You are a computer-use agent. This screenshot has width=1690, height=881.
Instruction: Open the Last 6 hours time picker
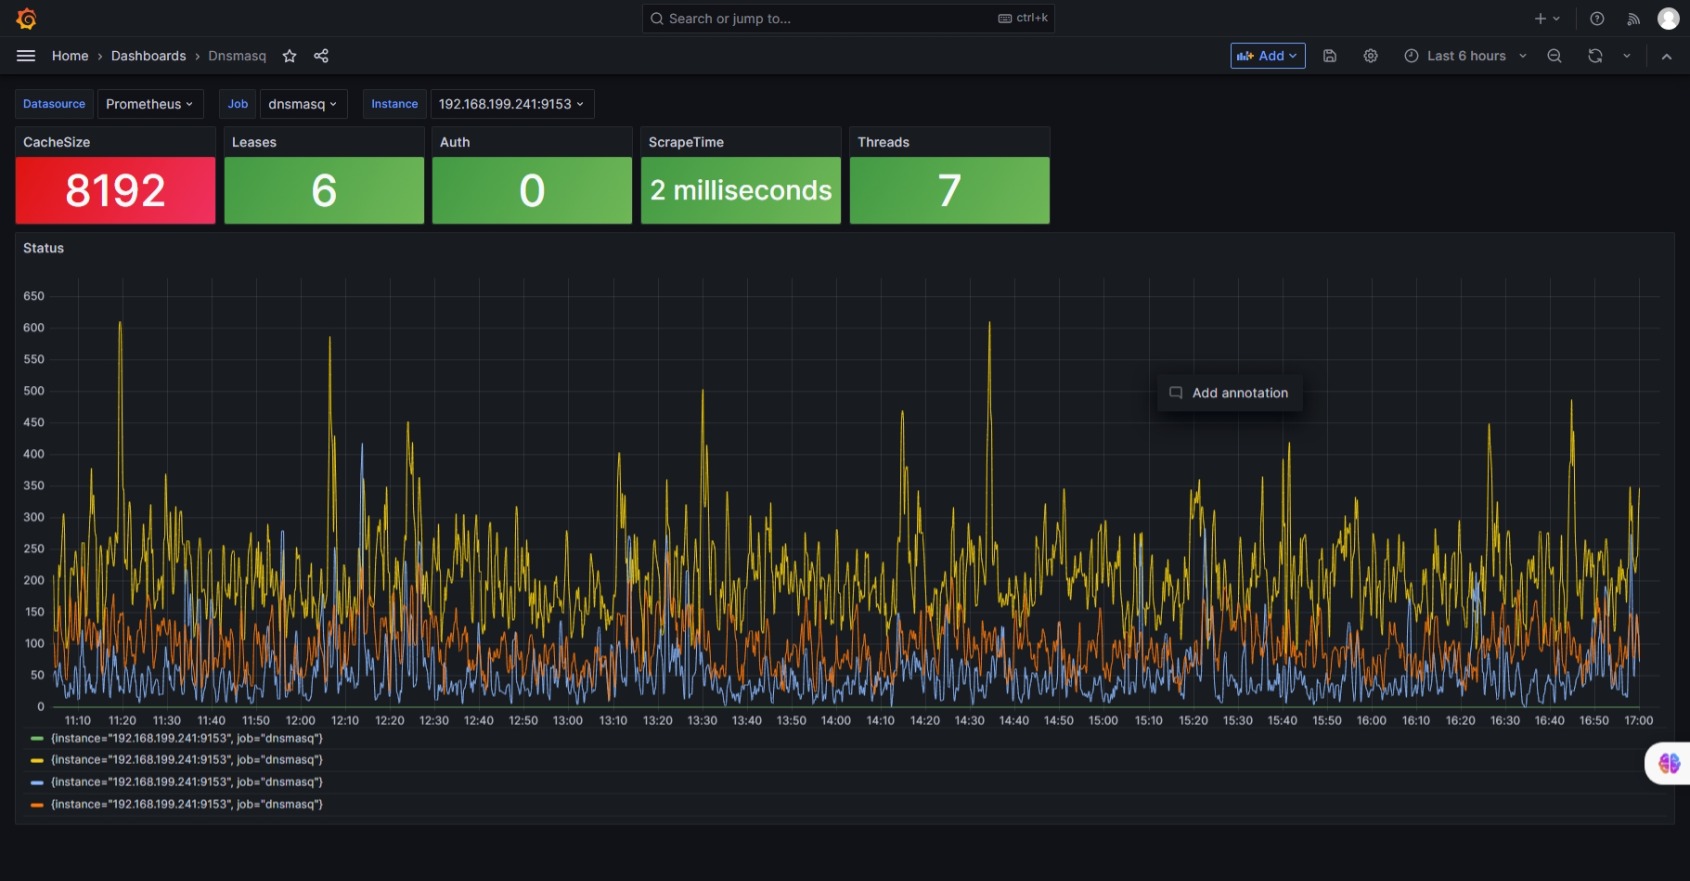1465,56
